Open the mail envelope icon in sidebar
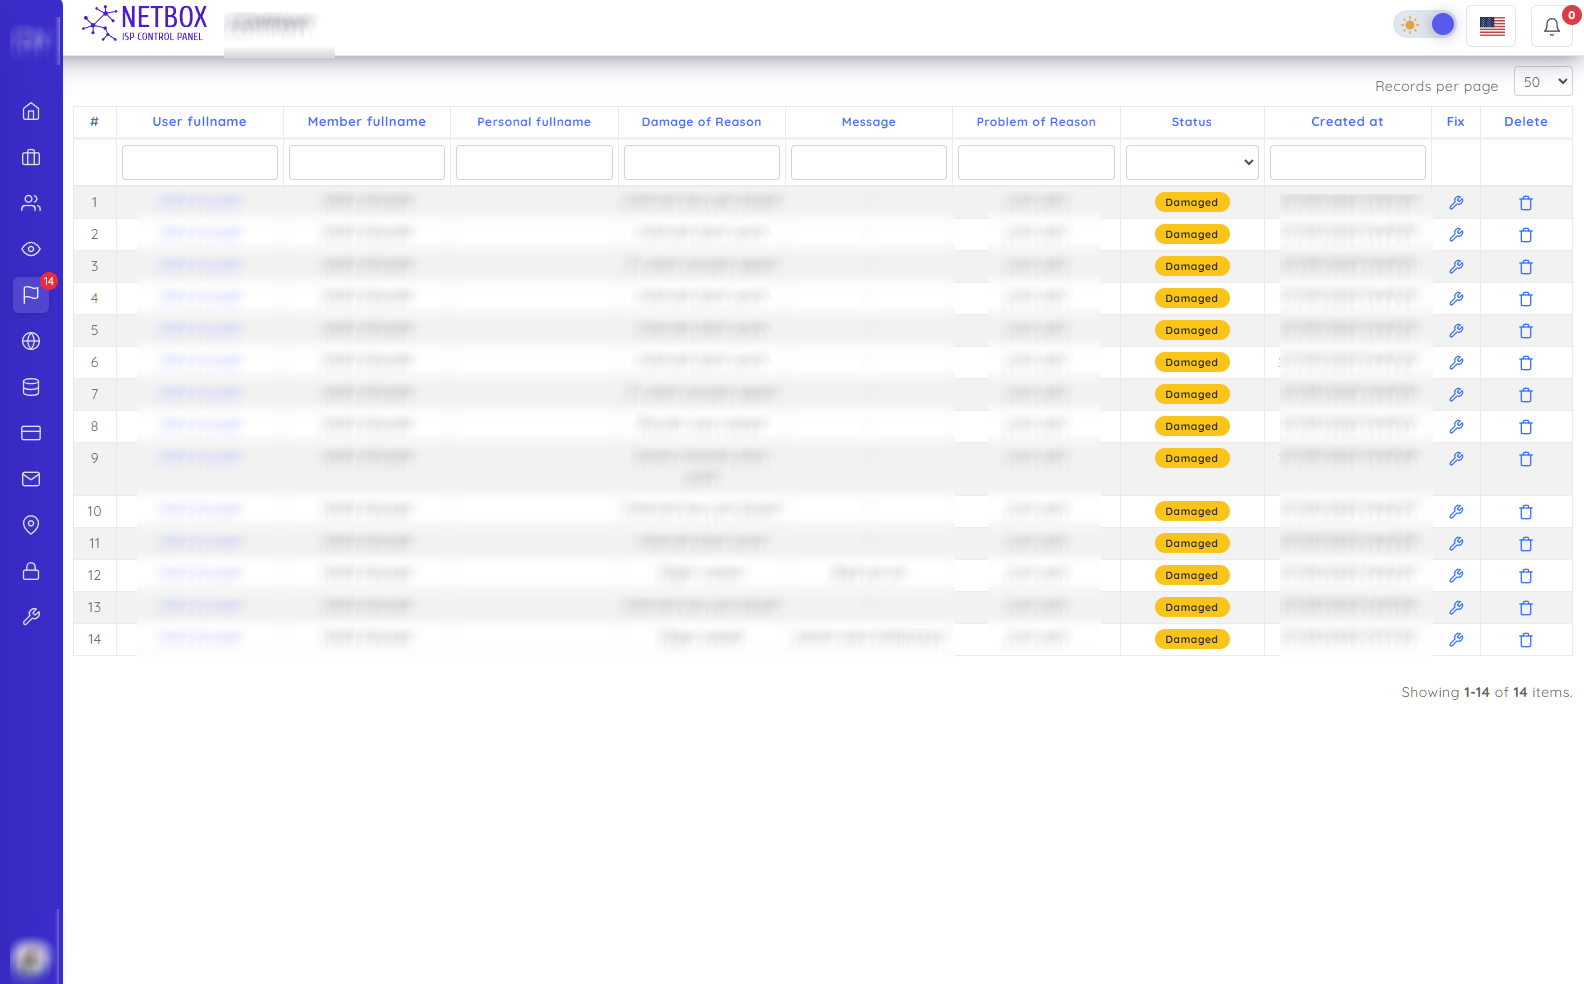 tap(31, 479)
